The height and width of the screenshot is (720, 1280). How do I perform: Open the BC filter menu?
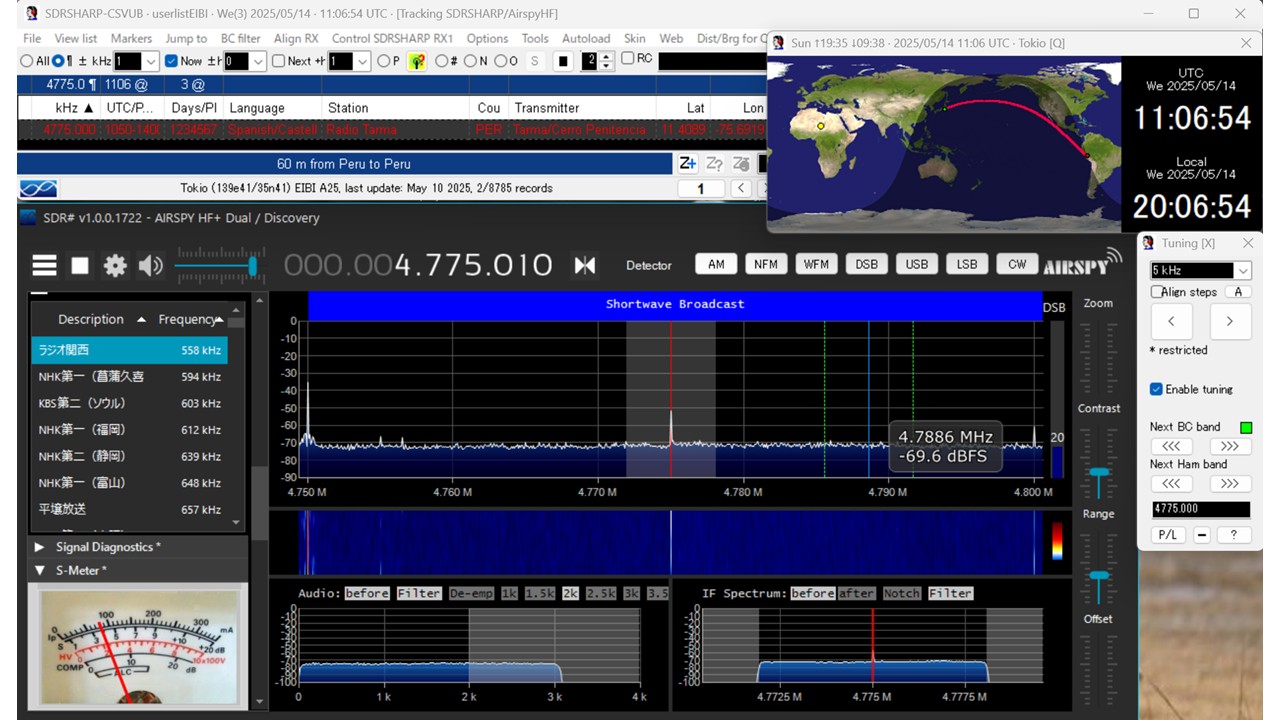pos(240,38)
